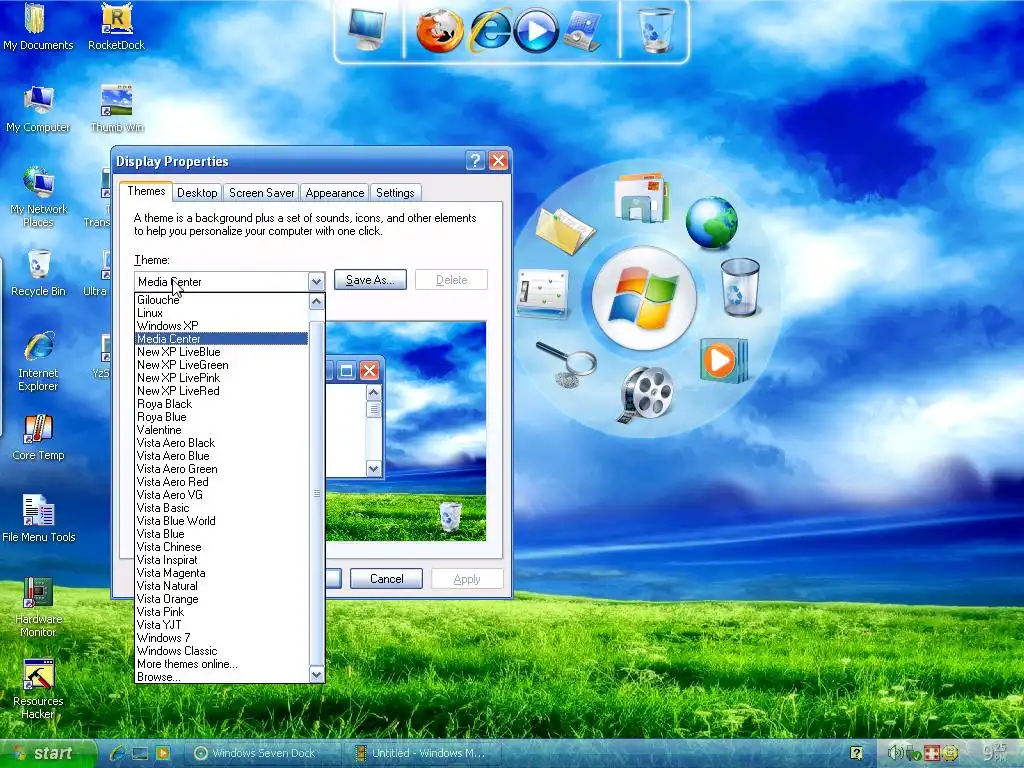1024x768 pixels.
Task: Open the Thumb Win desktop shortcut
Action: click(117, 109)
